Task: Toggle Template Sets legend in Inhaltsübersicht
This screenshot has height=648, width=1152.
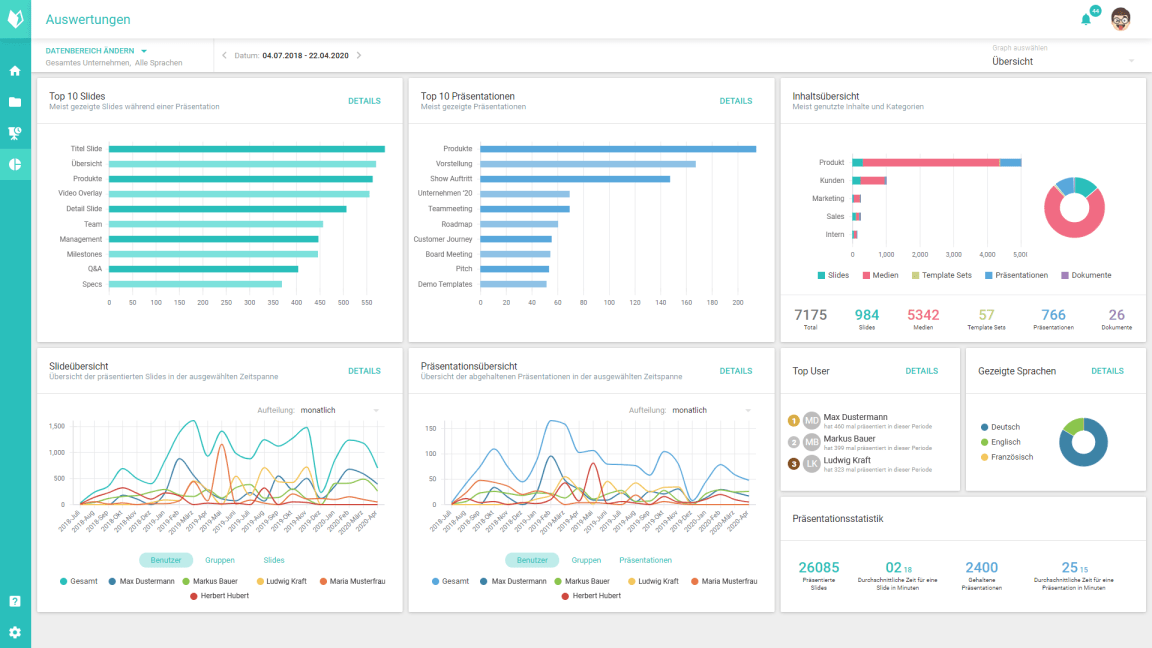Action: coord(941,276)
